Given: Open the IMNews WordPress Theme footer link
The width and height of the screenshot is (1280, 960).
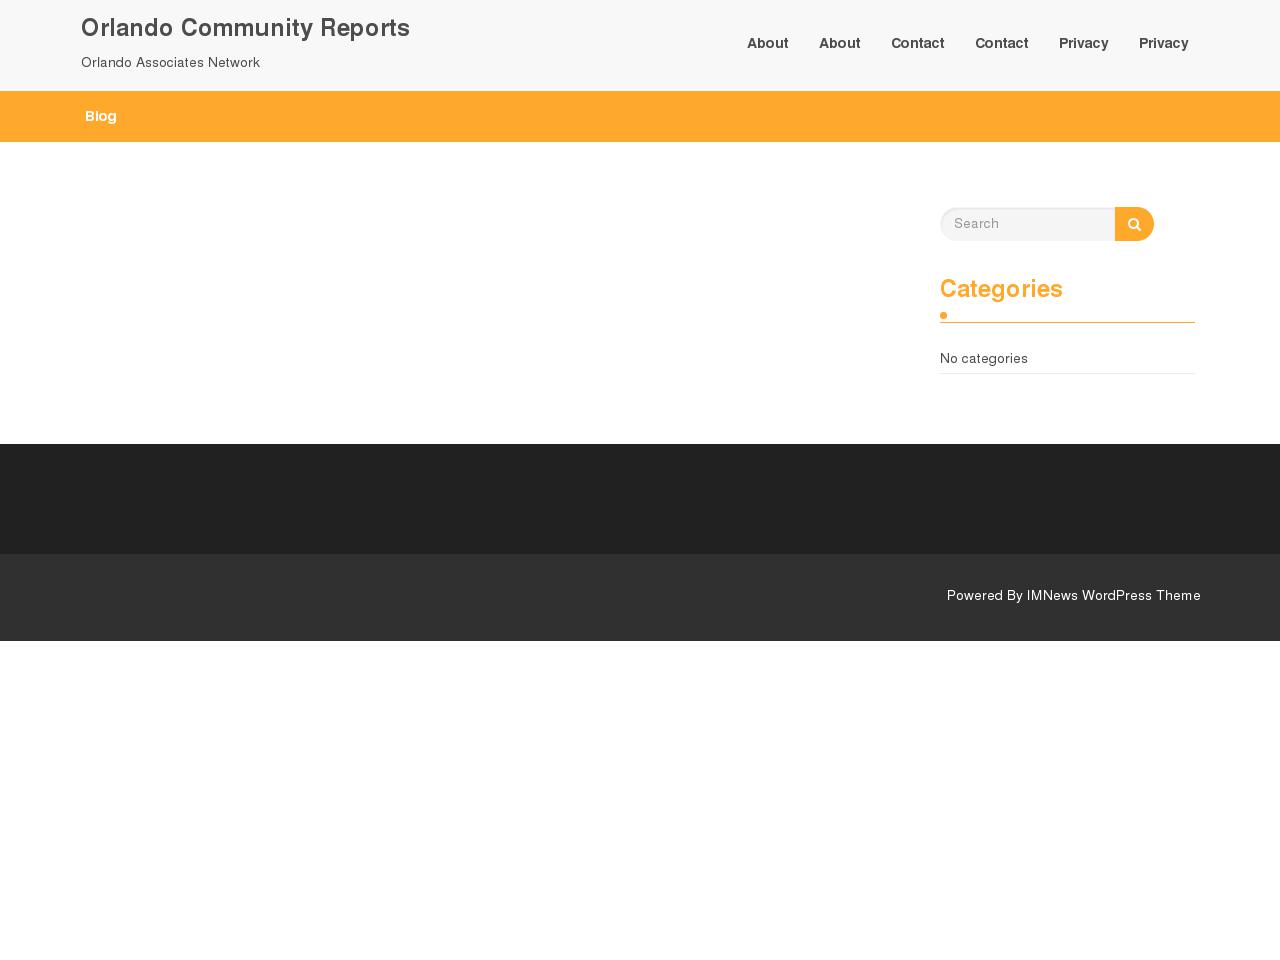Looking at the screenshot, I should click(1114, 595).
